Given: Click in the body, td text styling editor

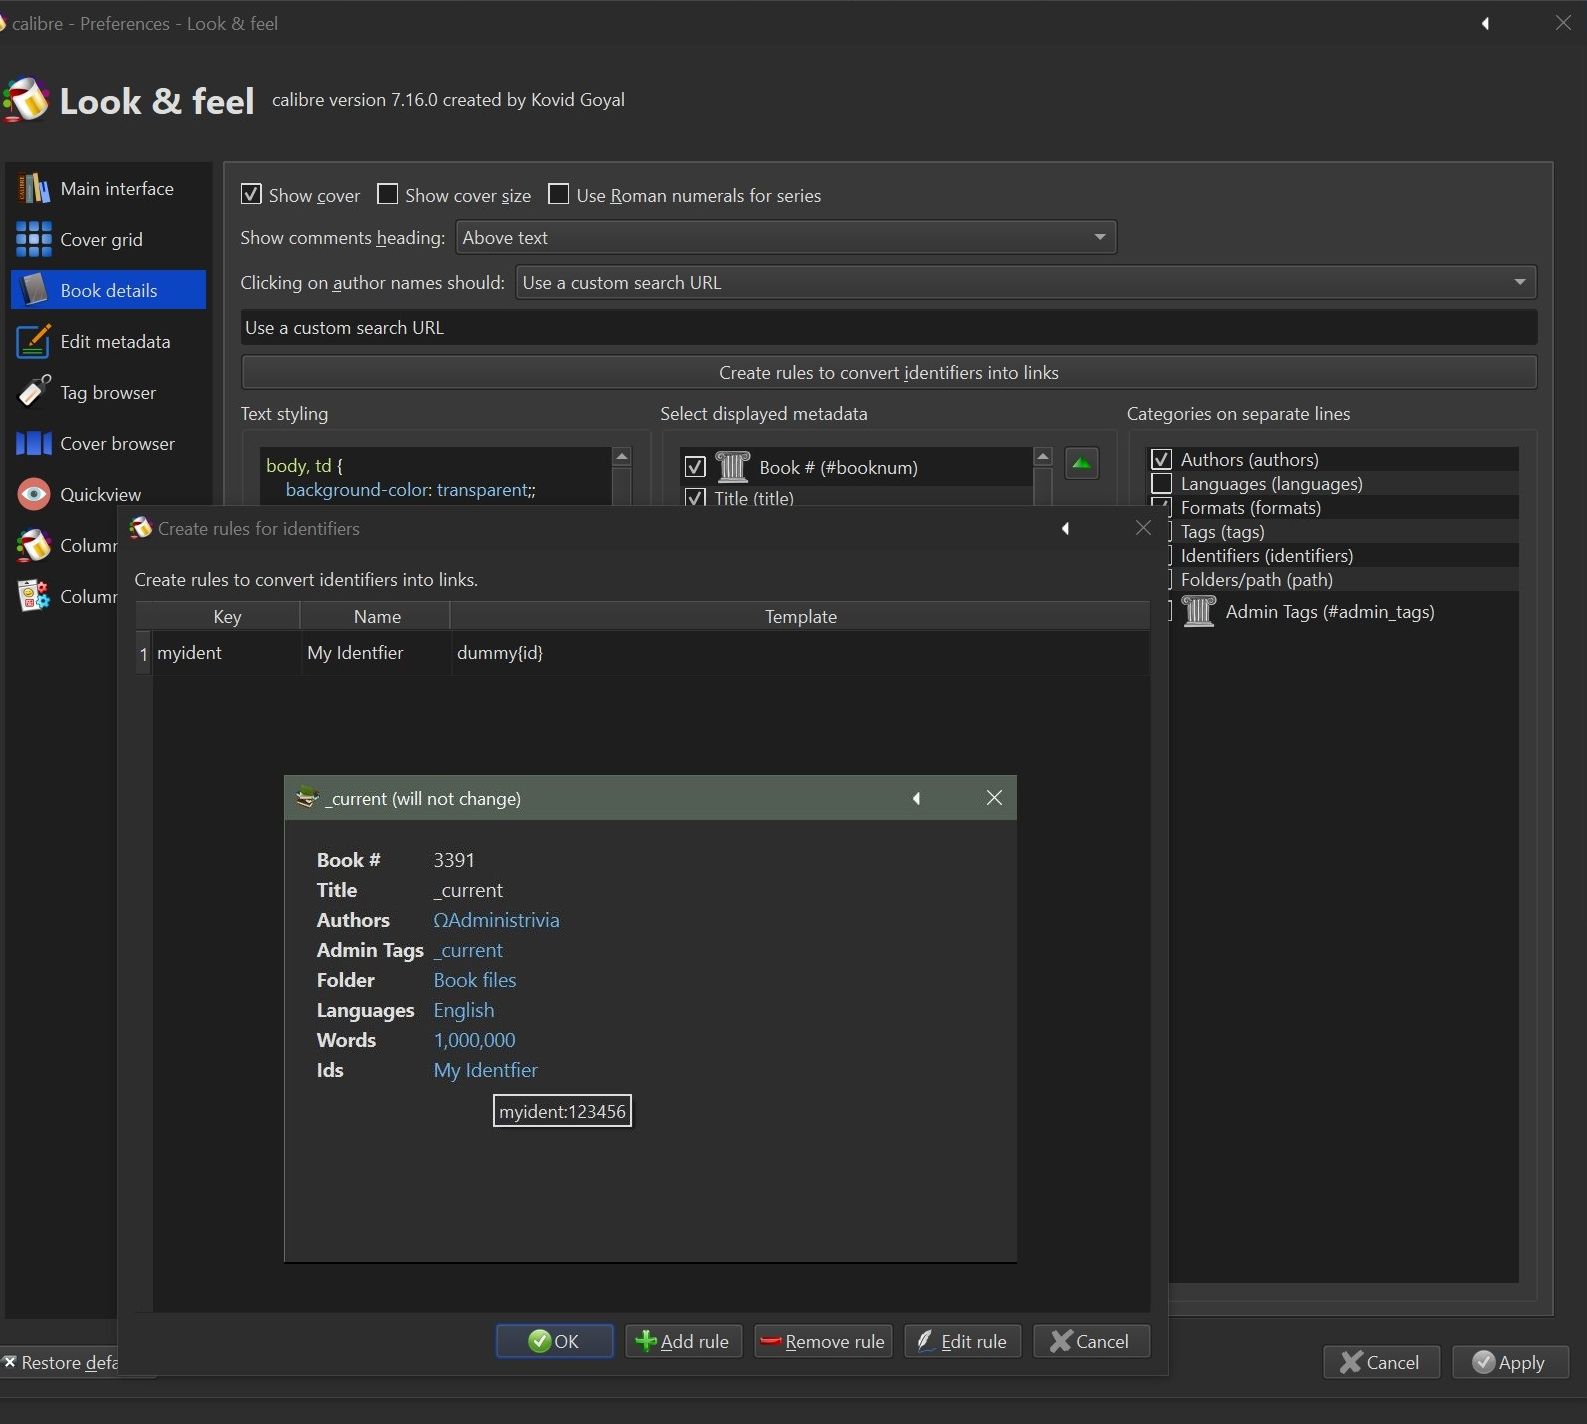Looking at the screenshot, I should coord(435,477).
